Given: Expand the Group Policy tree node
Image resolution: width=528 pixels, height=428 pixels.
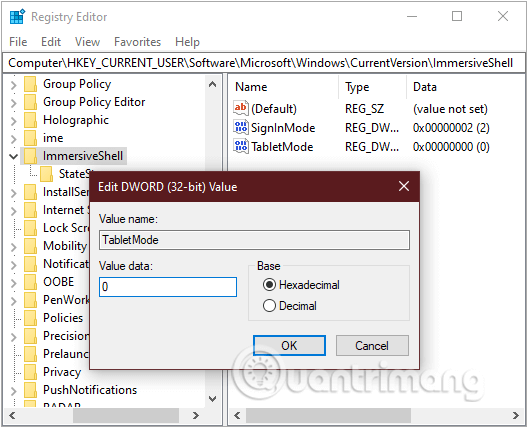Looking at the screenshot, I should point(13,84).
